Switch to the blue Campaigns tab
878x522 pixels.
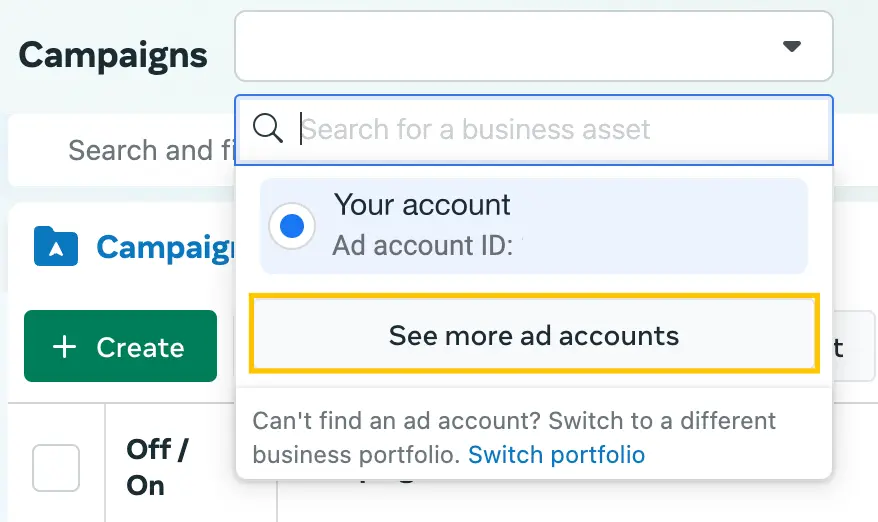165,247
